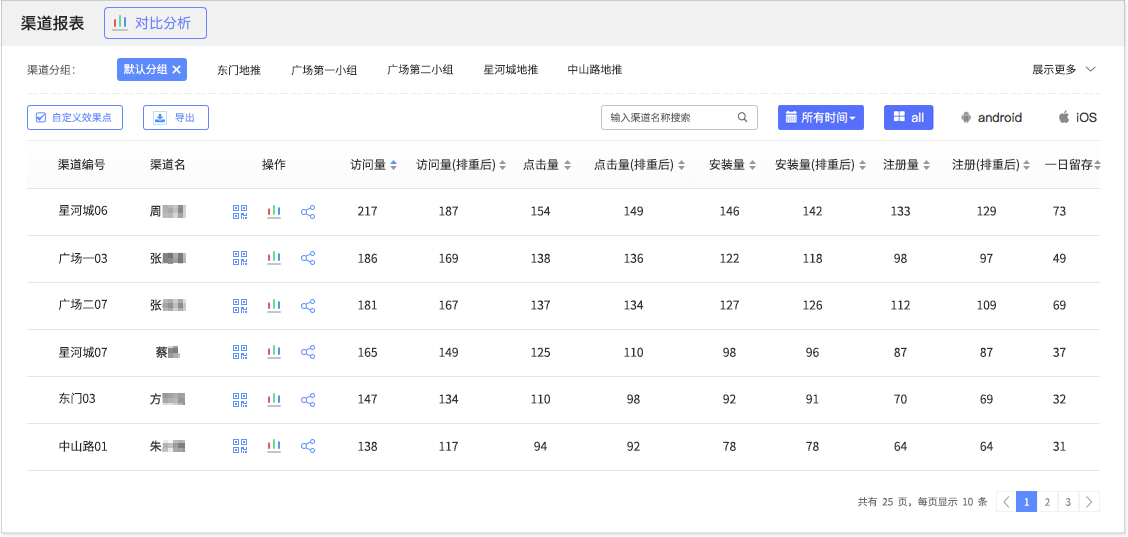Toggle 自定义效果点 checkbox button
1128x537 pixels.
click(x=75, y=118)
